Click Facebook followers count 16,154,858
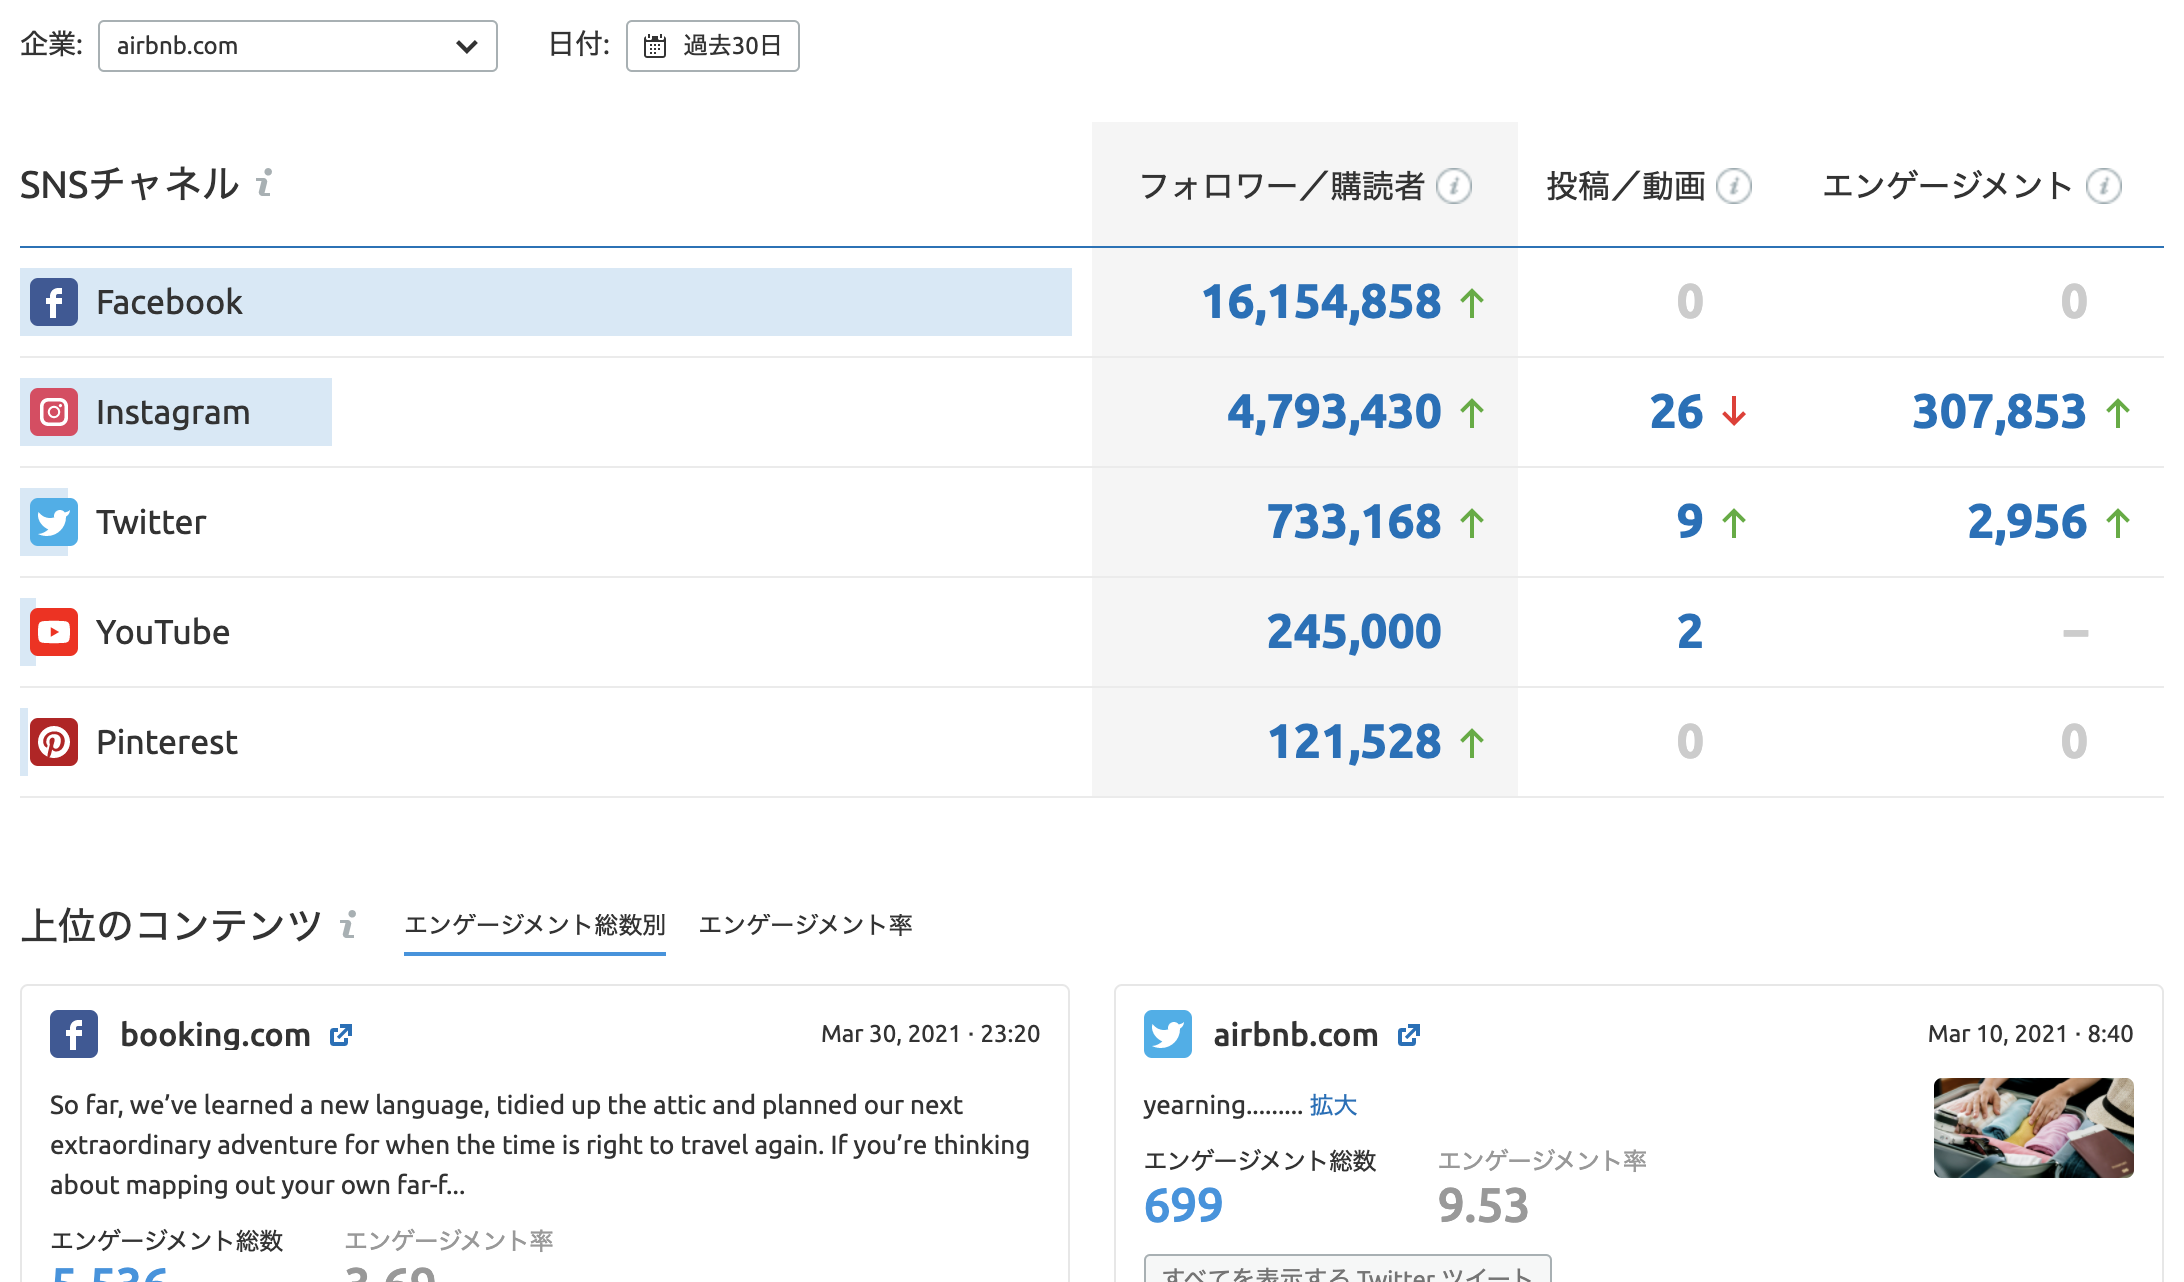This screenshot has height=1282, width=2184. 1320,302
